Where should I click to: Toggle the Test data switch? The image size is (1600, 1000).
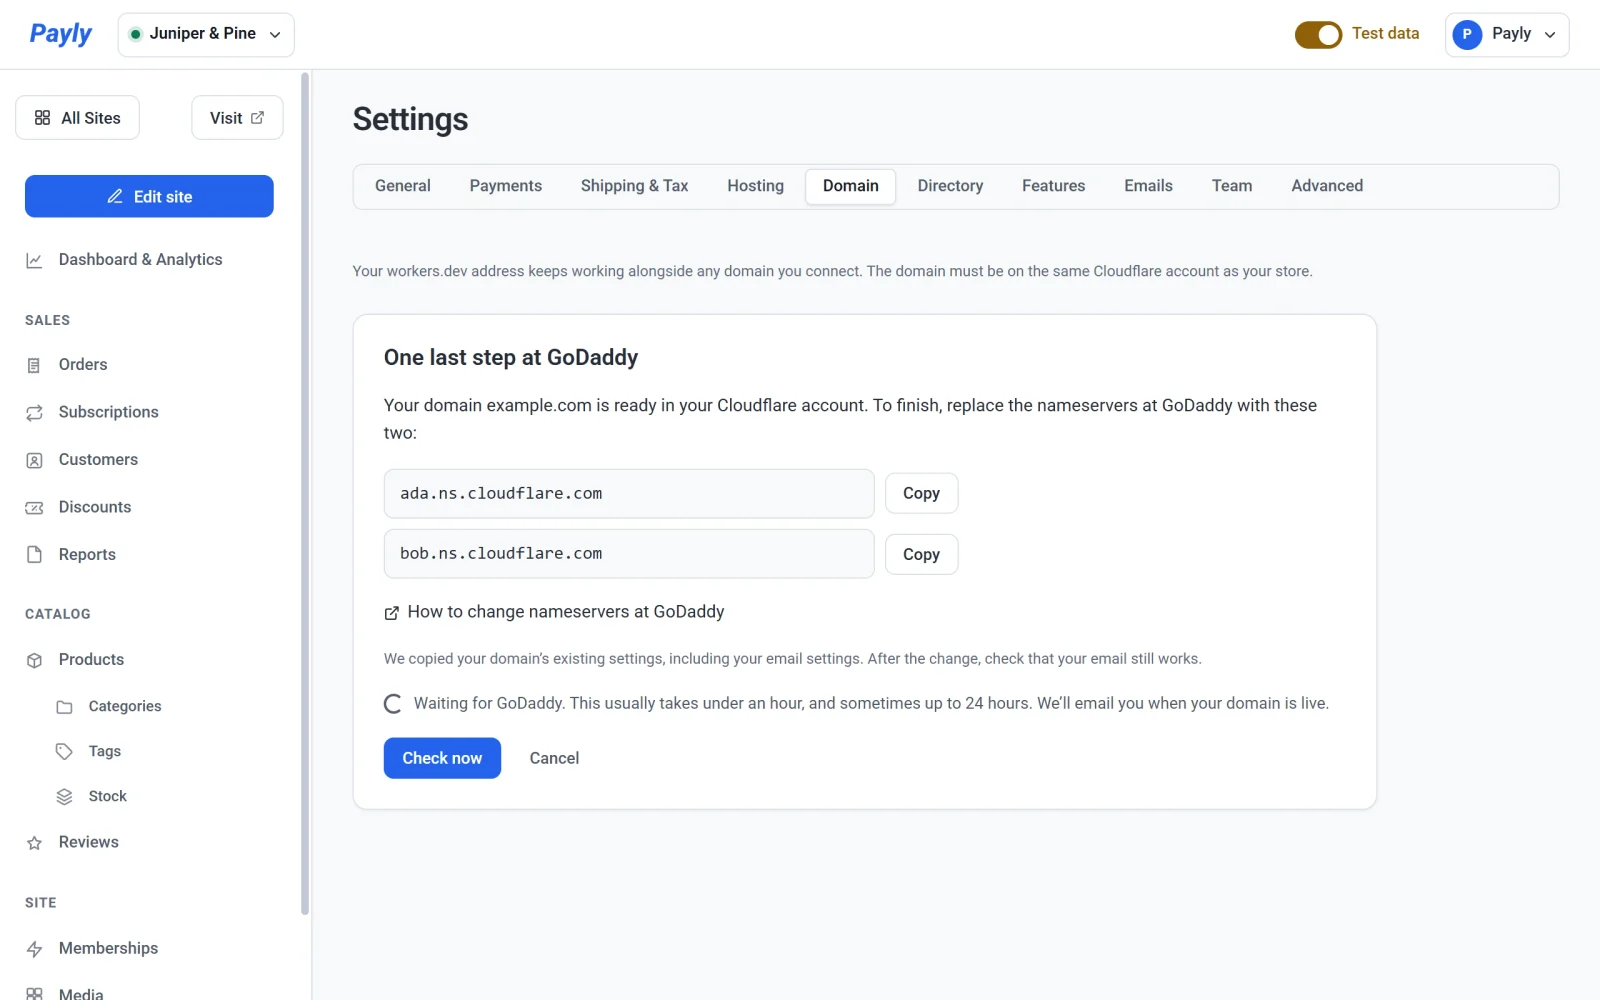pyautogui.click(x=1318, y=35)
